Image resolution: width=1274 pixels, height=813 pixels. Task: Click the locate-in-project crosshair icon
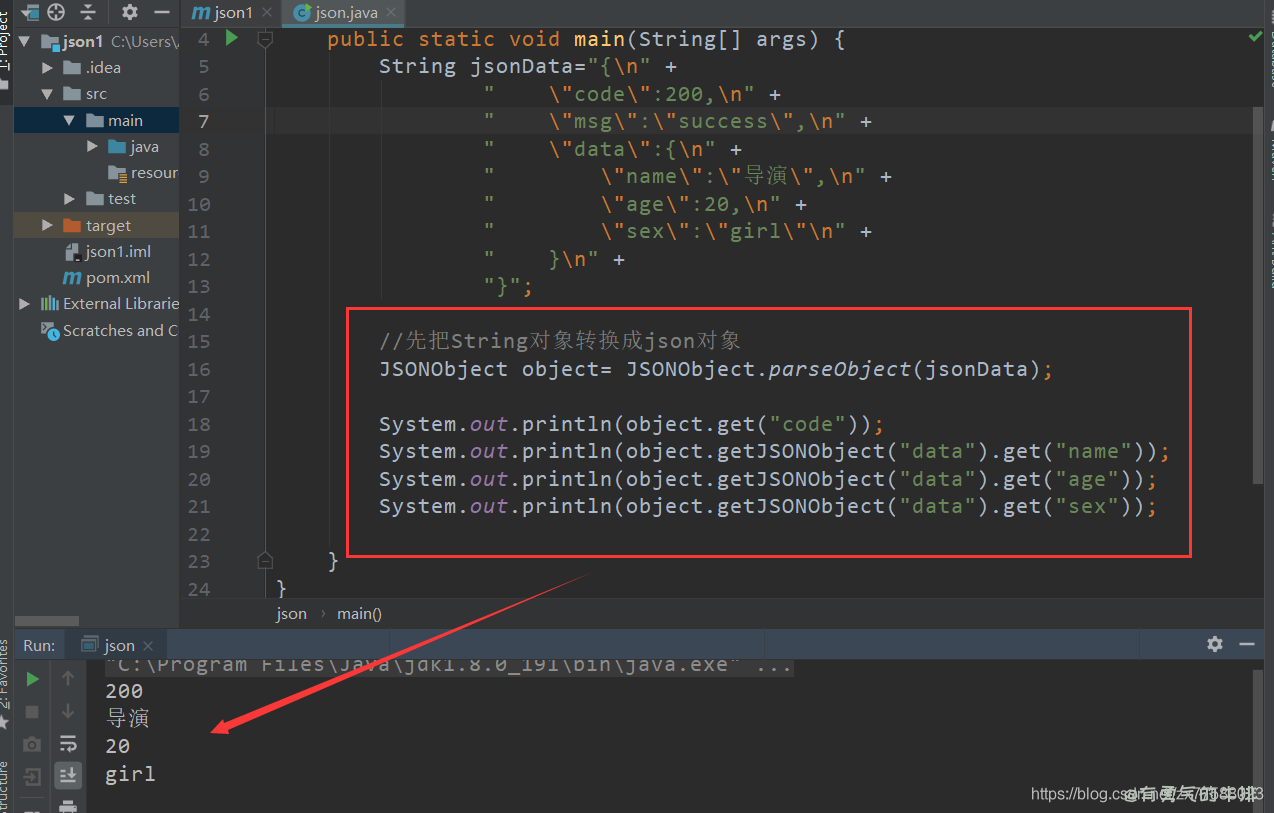click(56, 12)
